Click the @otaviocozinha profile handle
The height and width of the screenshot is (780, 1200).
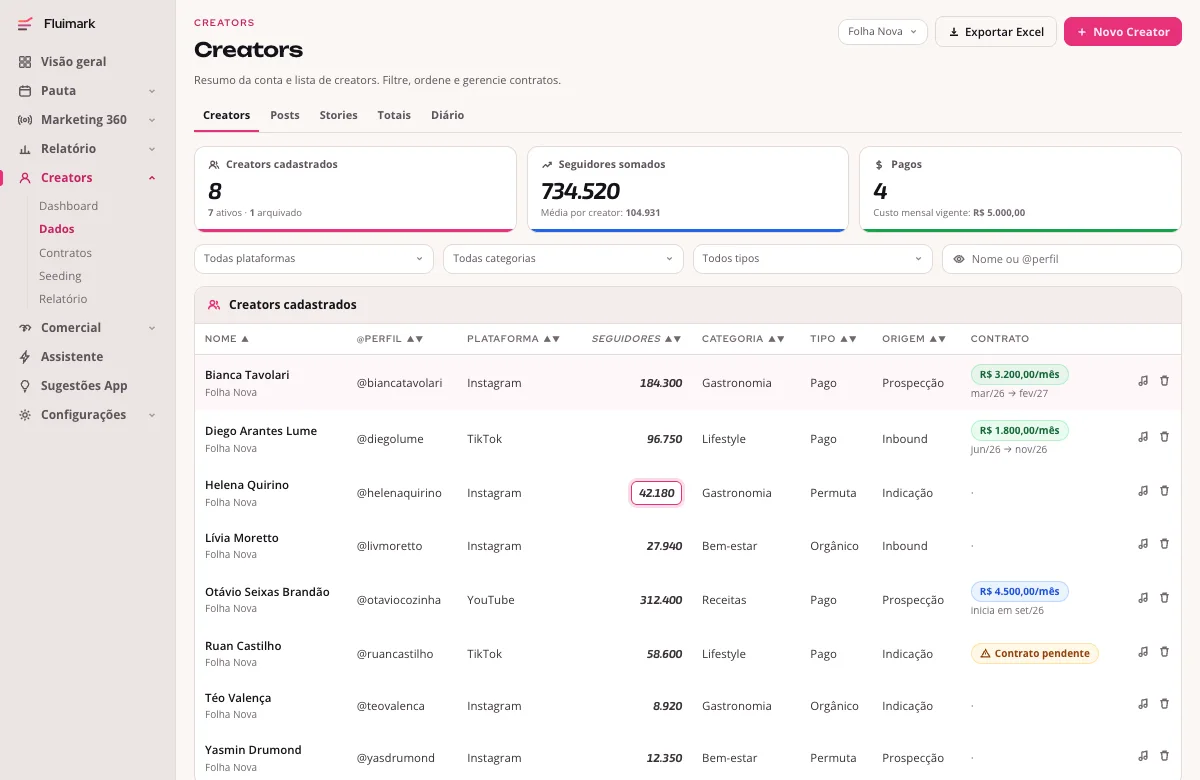pyautogui.click(x=399, y=600)
